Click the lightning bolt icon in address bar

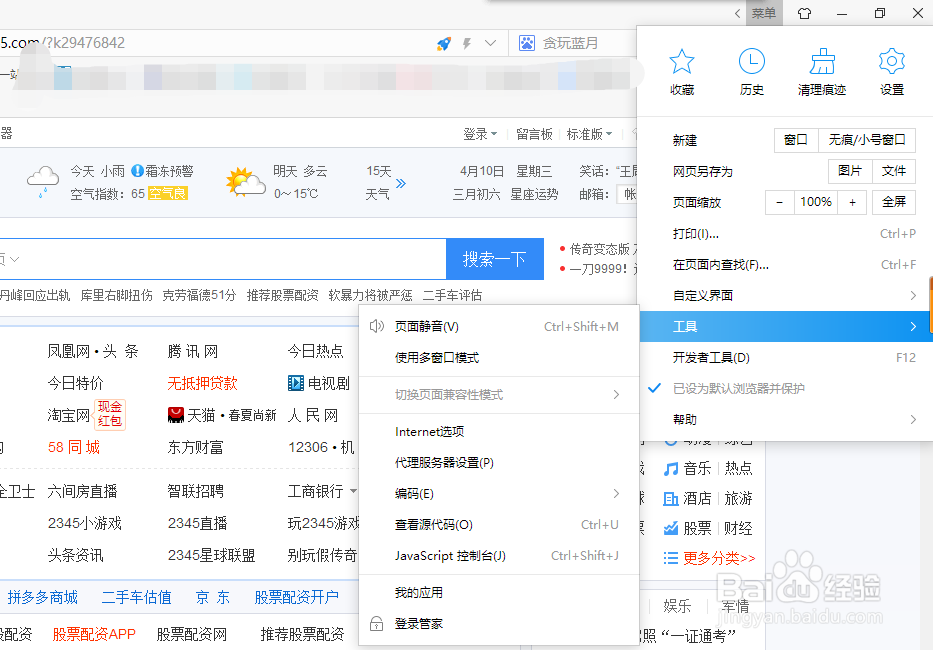467,43
